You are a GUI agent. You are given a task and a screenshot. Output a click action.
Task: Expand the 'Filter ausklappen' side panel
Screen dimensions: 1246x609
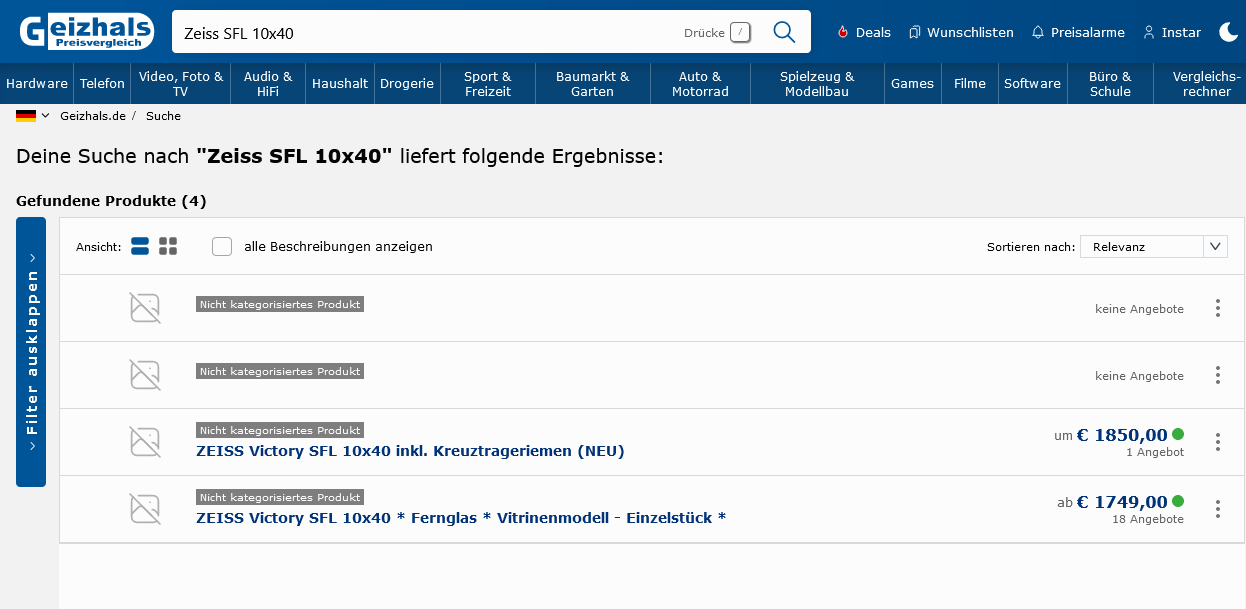[x=31, y=352]
